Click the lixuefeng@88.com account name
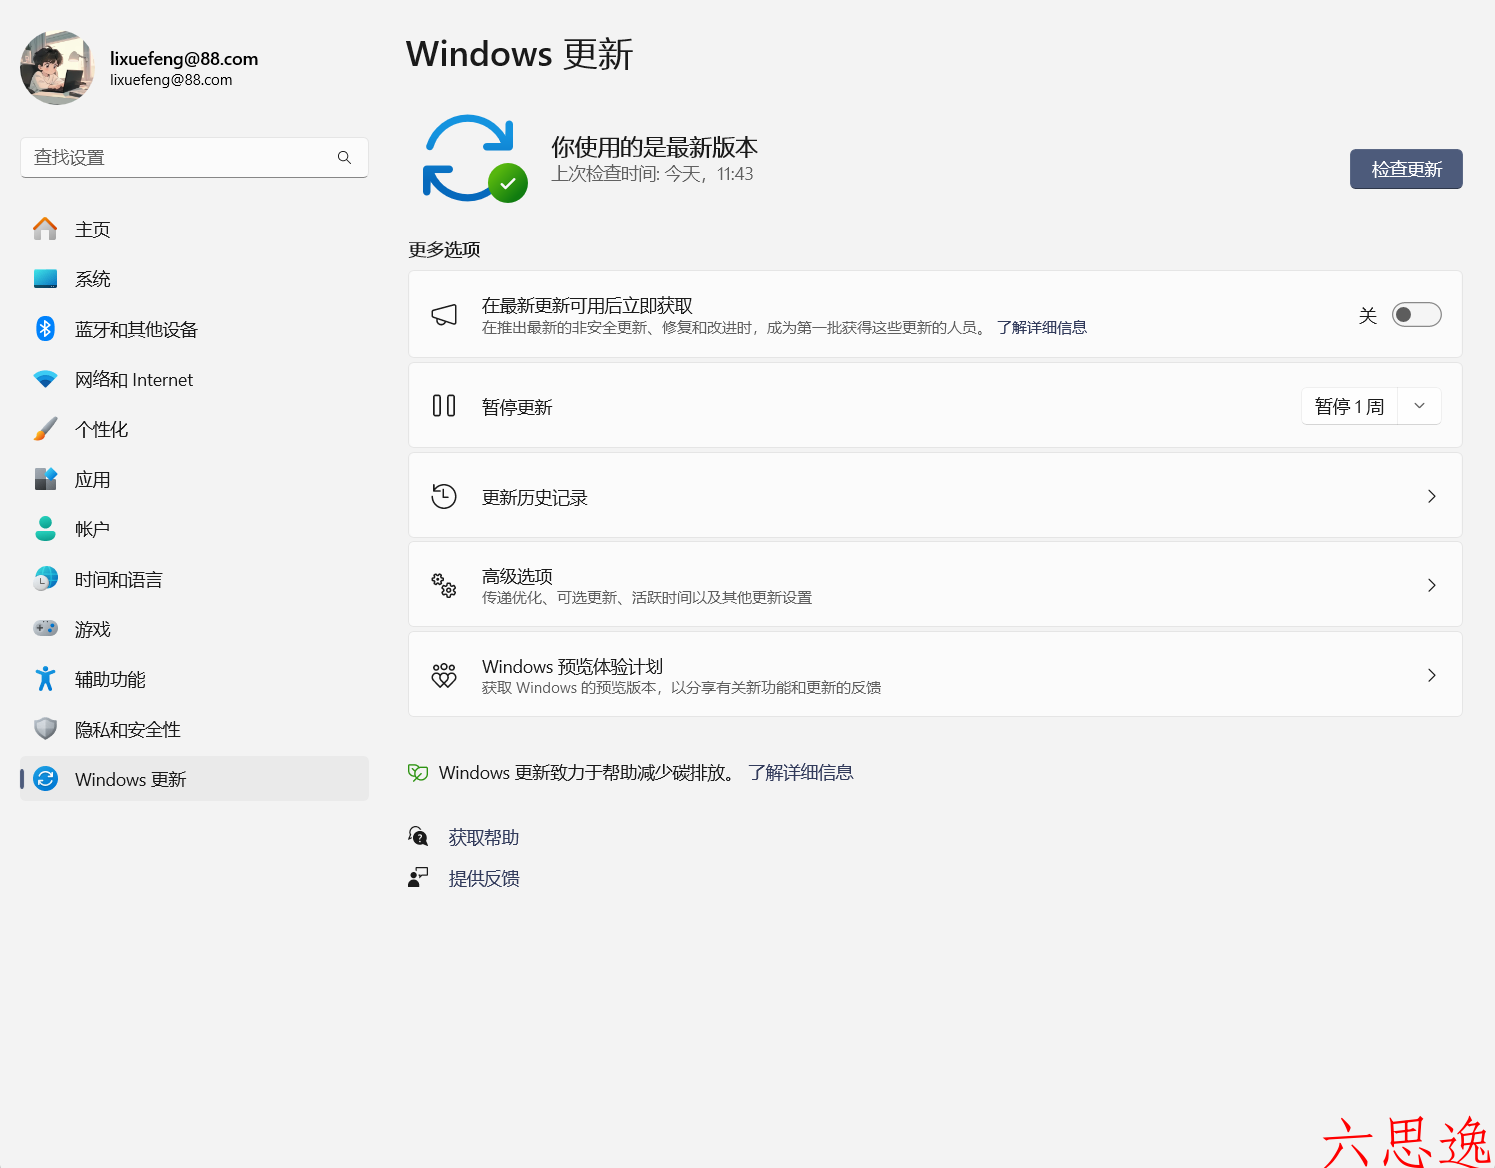Screen dimensions: 1495x1168 point(184,58)
